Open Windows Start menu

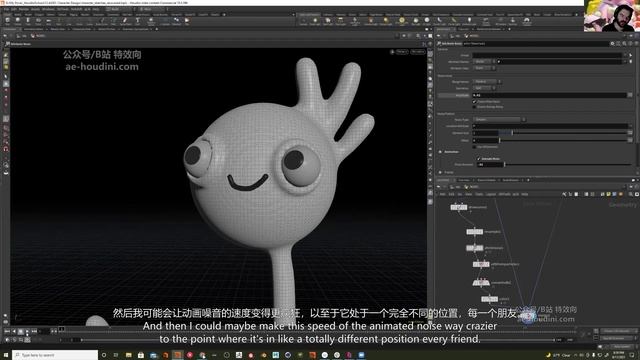(6, 355)
